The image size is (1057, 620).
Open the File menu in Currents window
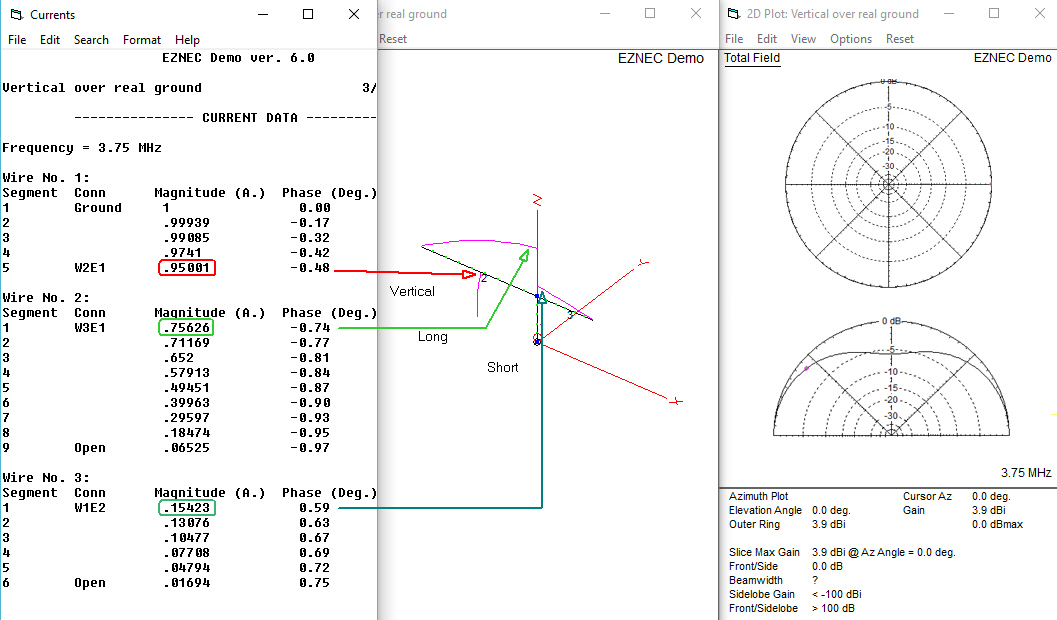click(17, 40)
